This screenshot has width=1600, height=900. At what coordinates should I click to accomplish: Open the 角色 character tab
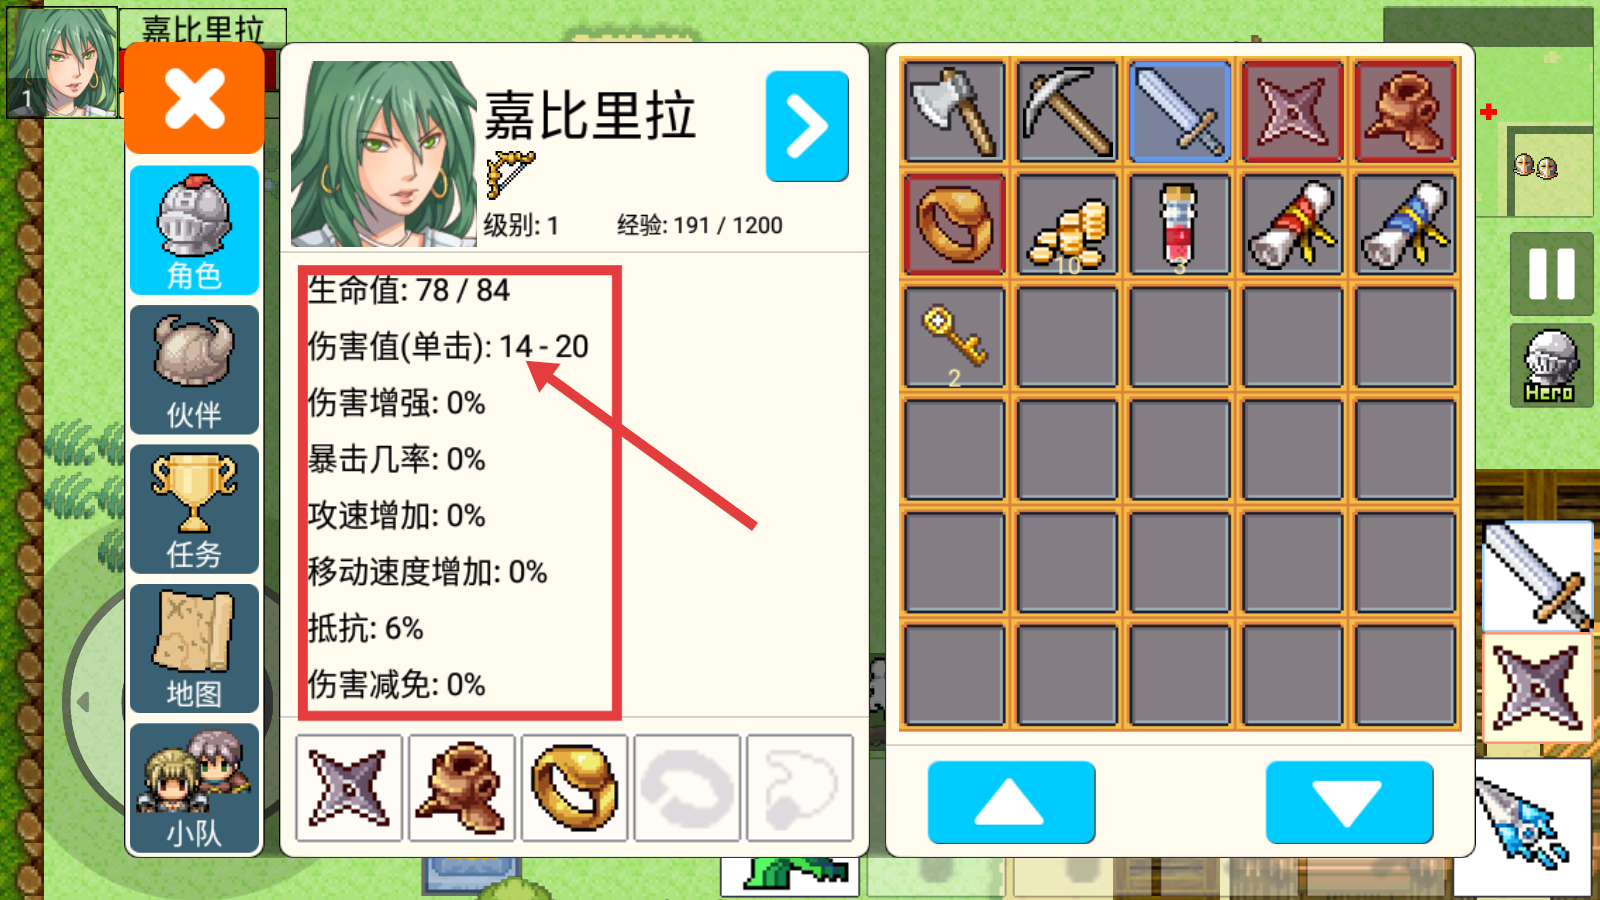(x=194, y=230)
